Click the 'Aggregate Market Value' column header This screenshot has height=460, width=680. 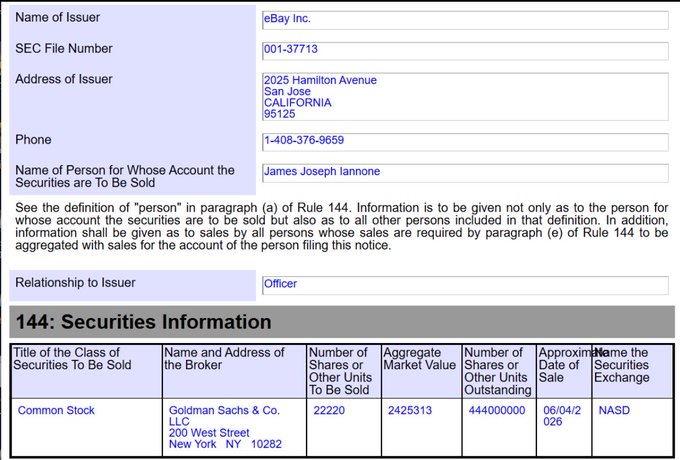(x=422, y=371)
